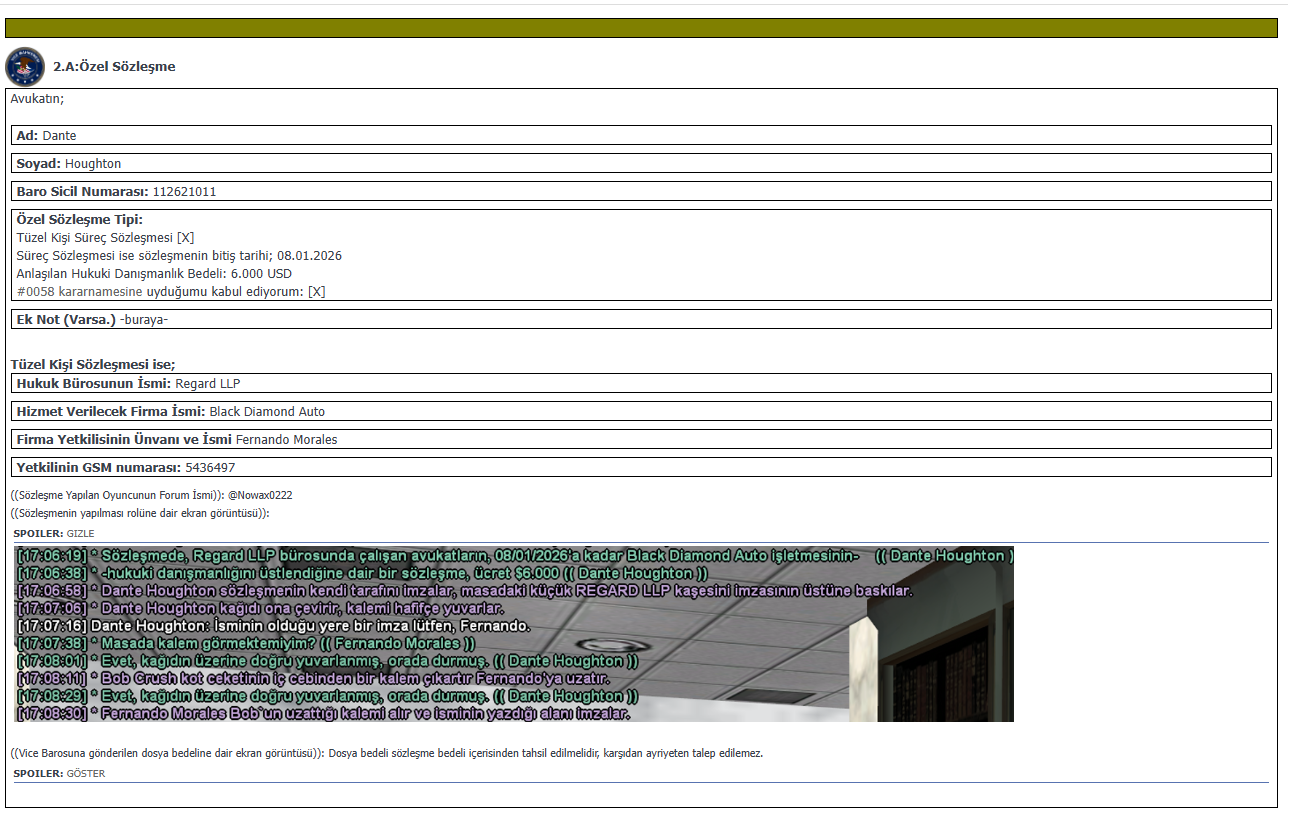
Task: Click the "Özel Sözleşme Tipi:" label
Action: tap(80, 220)
